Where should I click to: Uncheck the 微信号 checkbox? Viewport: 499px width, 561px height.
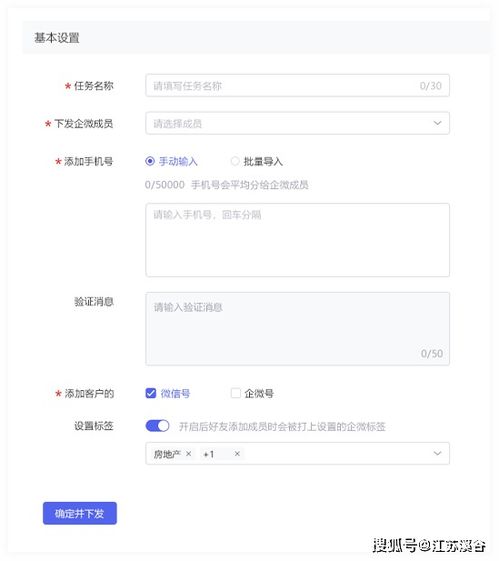click(151, 393)
